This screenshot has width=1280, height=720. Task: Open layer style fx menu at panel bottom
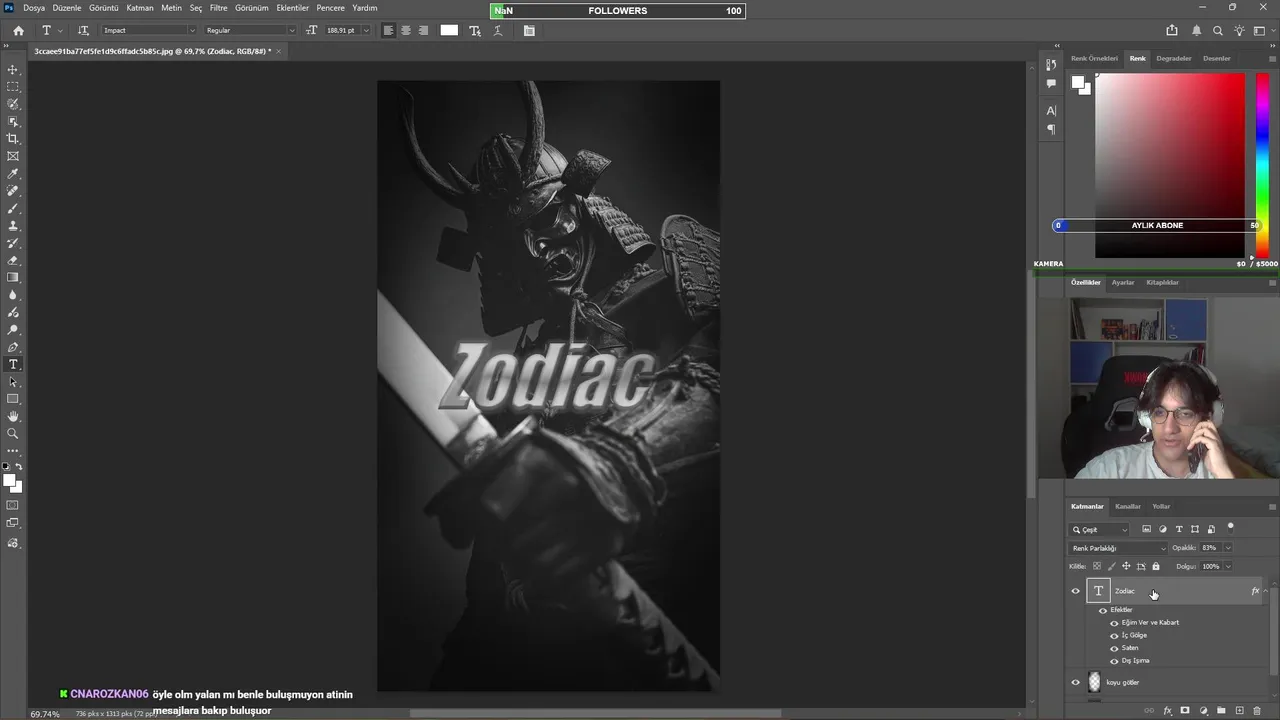(1167, 711)
